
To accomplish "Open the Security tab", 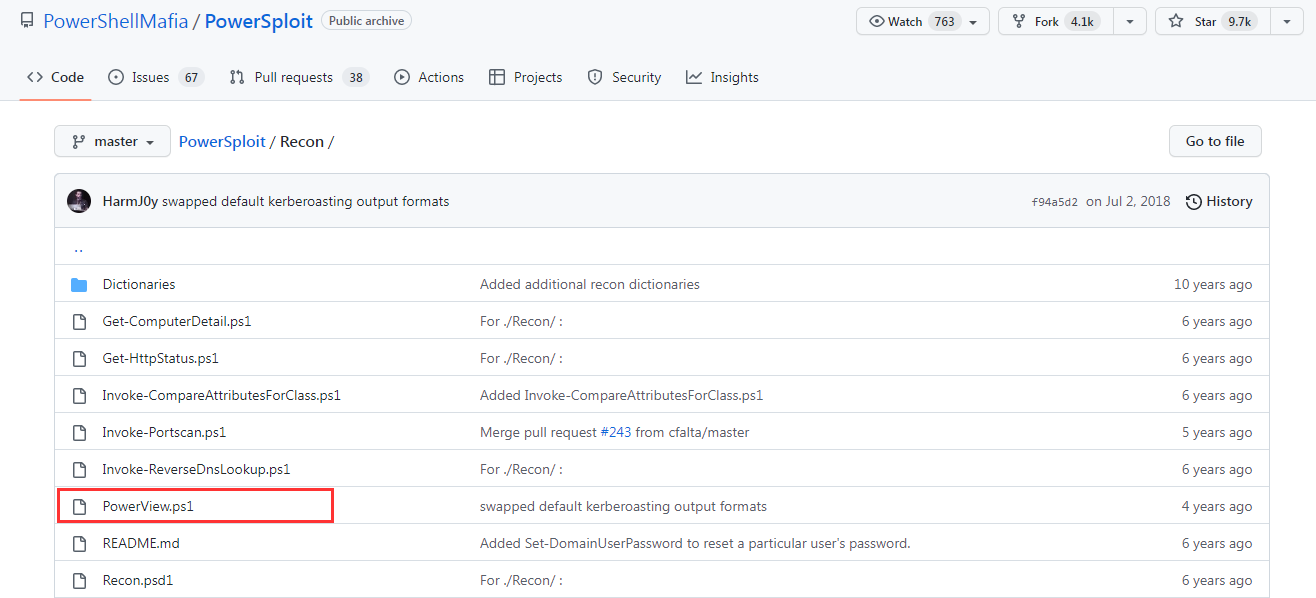I will [624, 77].
